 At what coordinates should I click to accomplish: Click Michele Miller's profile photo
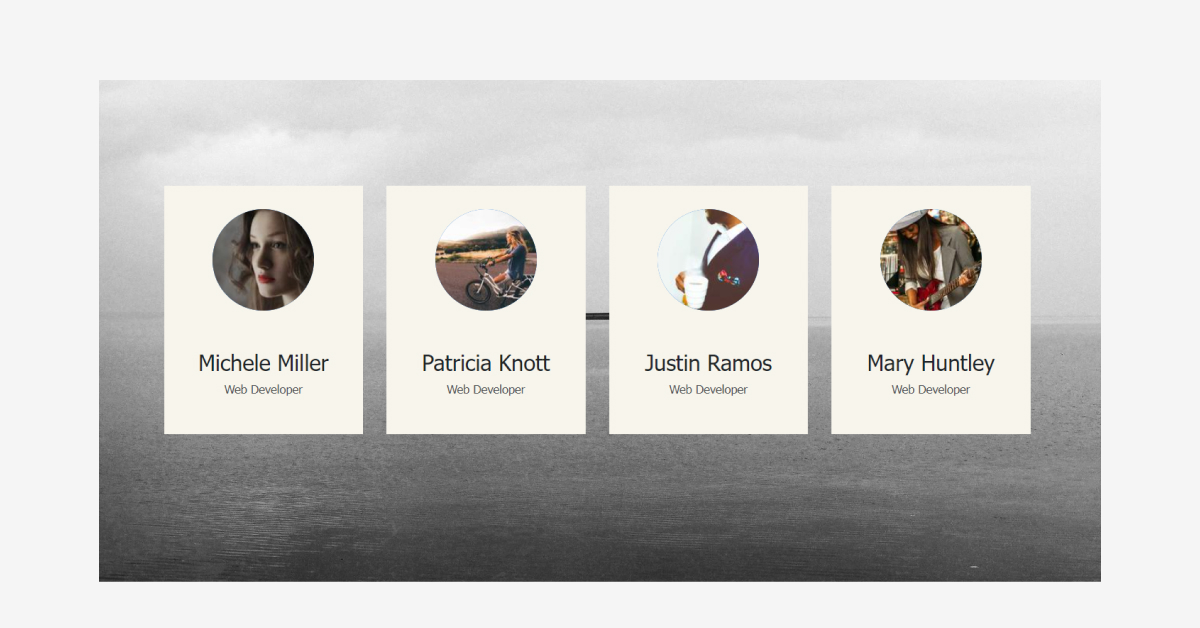(263, 260)
